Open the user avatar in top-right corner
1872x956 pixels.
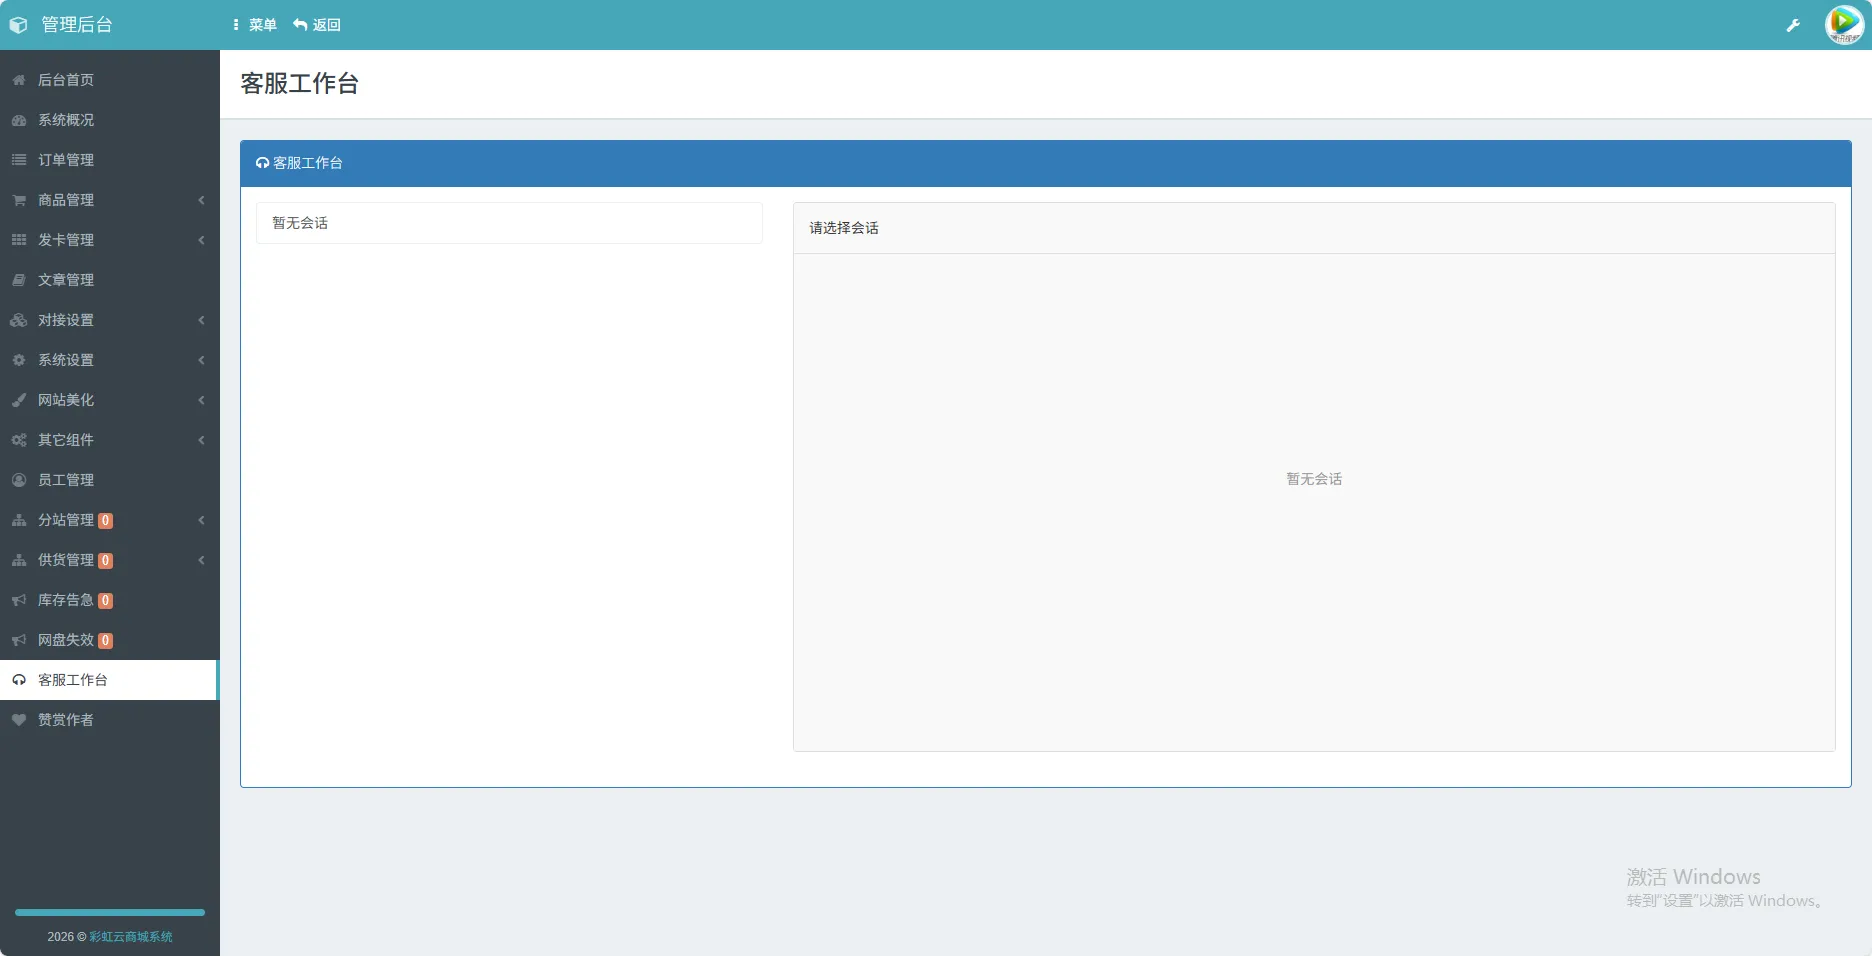coord(1843,25)
